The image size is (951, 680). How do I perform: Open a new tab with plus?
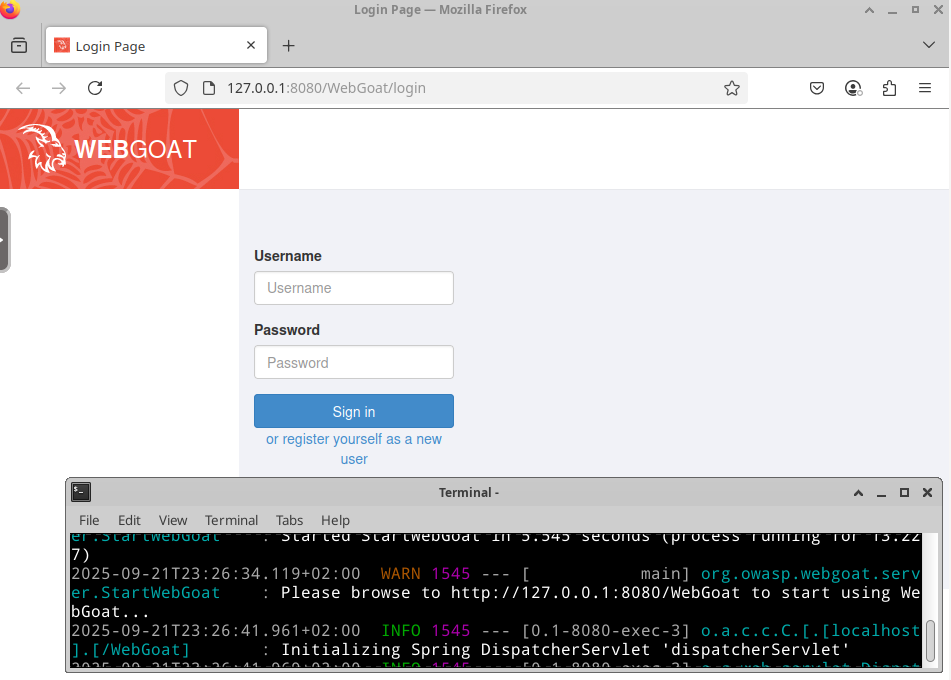(x=289, y=45)
